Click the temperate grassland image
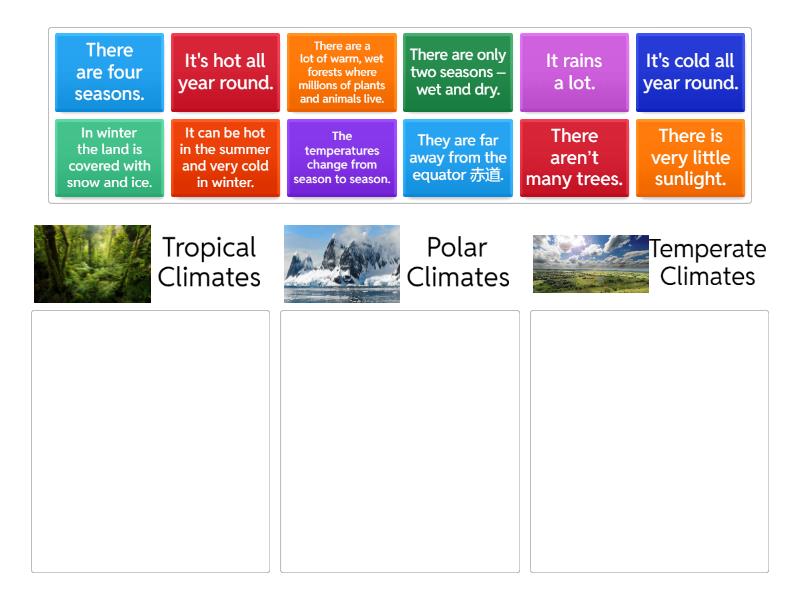 click(590, 261)
